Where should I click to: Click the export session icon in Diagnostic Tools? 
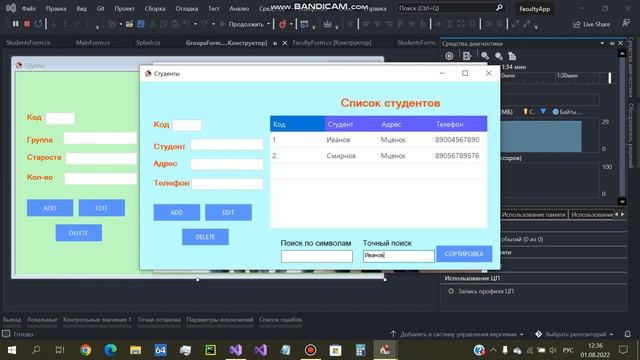[x=467, y=56]
